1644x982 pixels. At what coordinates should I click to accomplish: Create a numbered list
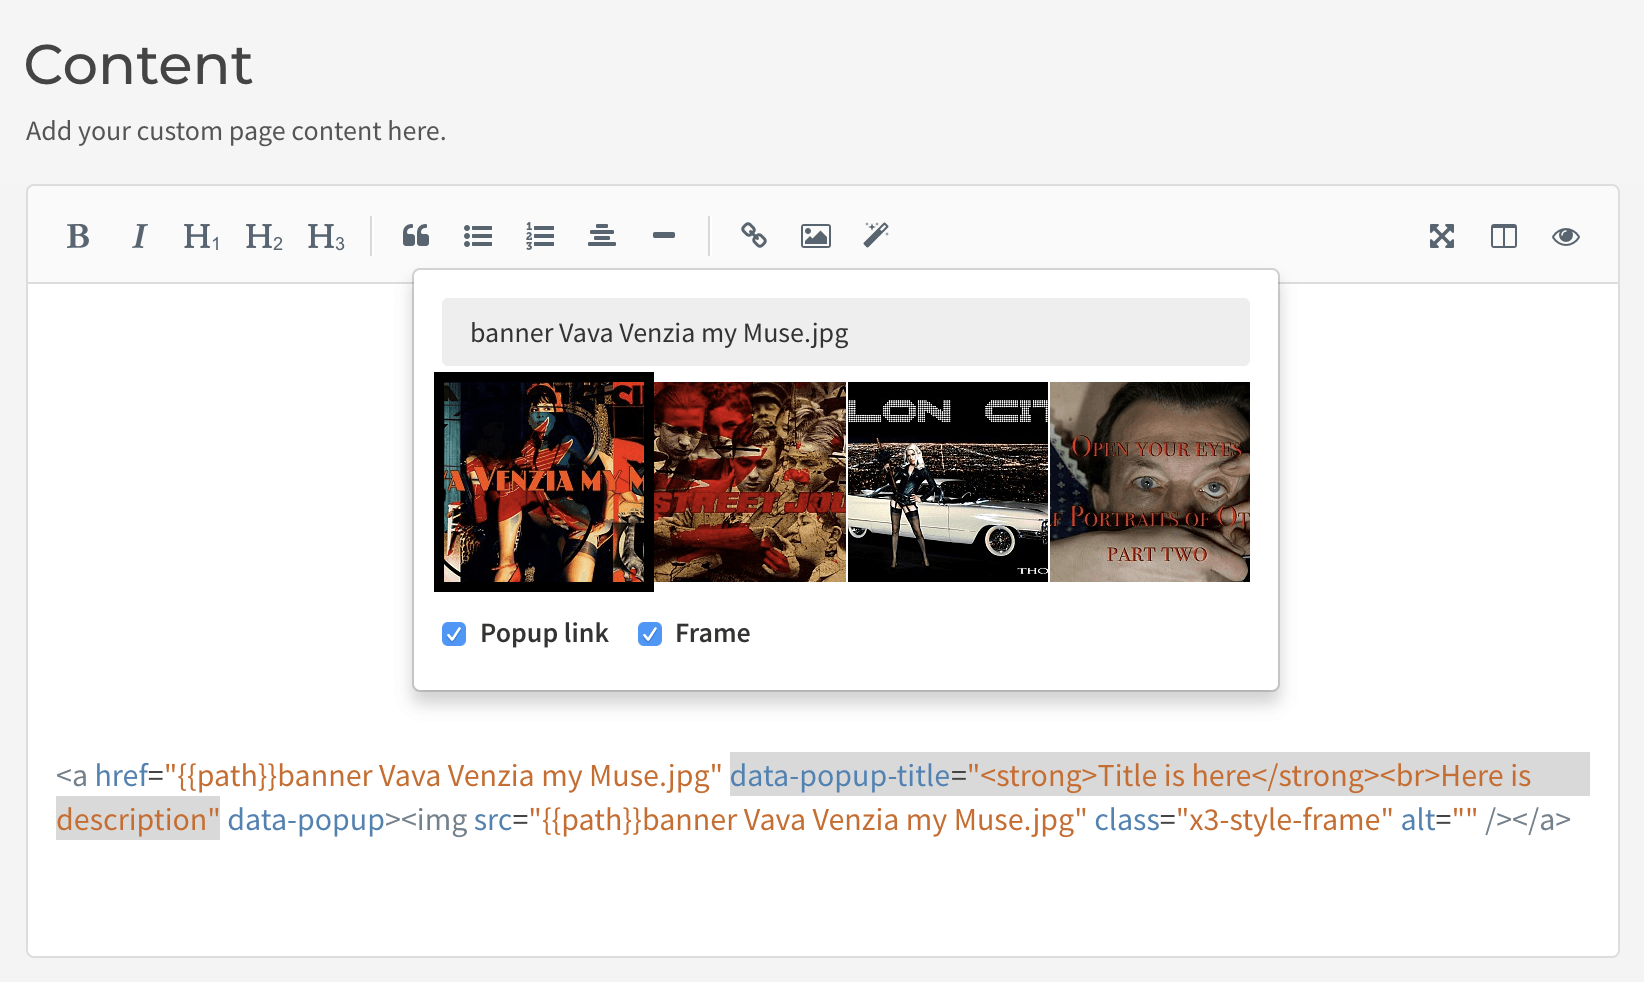point(540,236)
